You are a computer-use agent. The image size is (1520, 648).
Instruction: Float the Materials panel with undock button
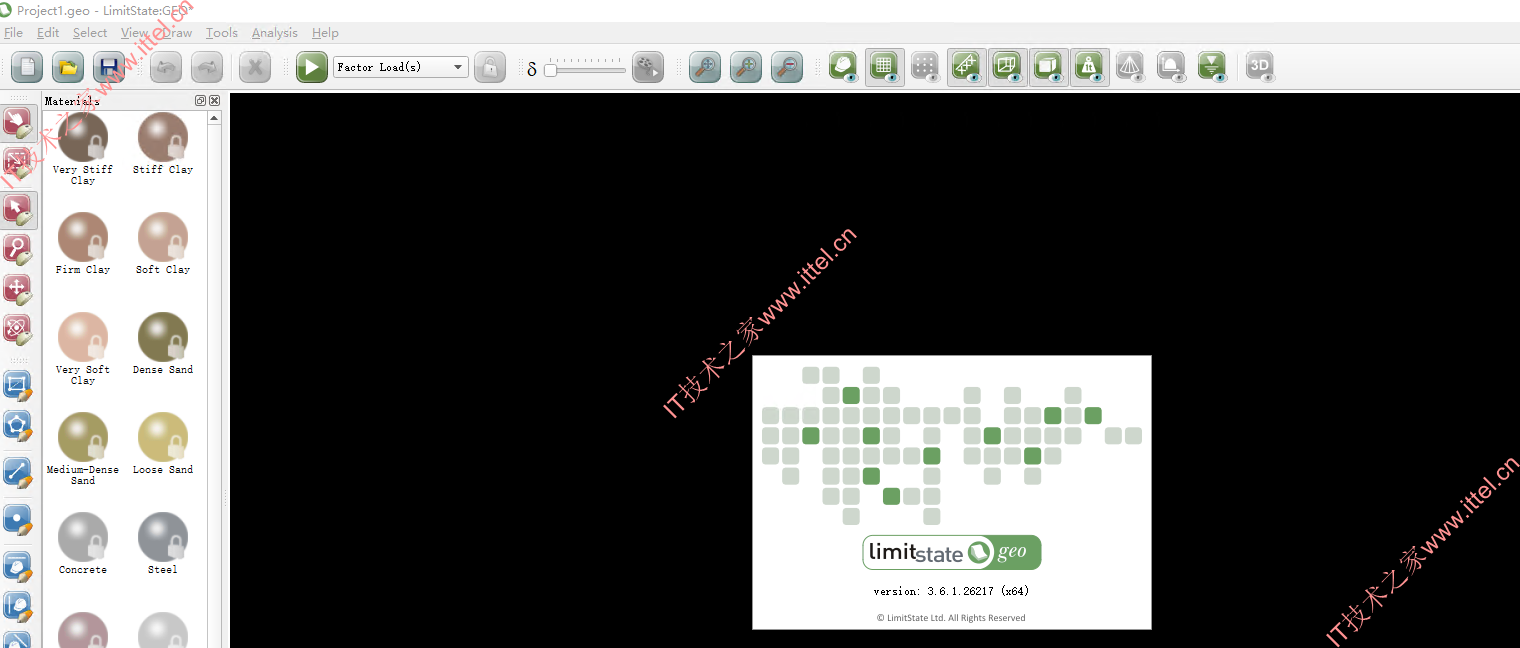click(x=200, y=101)
